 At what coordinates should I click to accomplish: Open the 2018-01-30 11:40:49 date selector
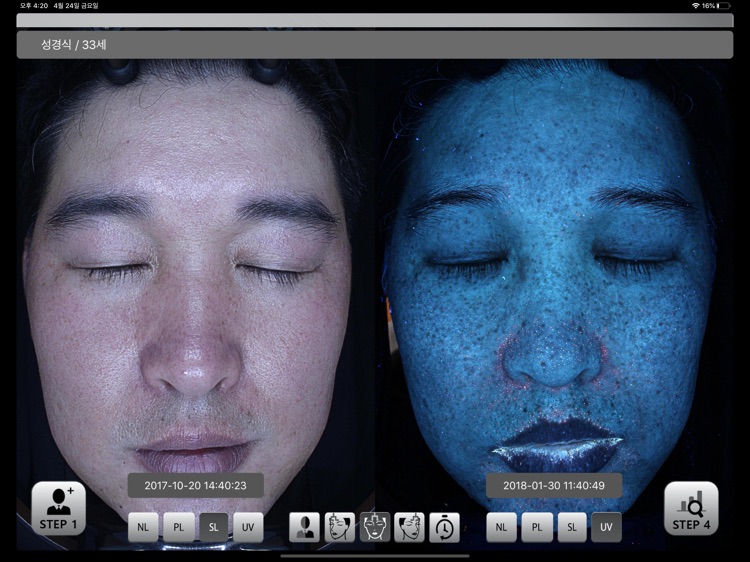point(554,486)
